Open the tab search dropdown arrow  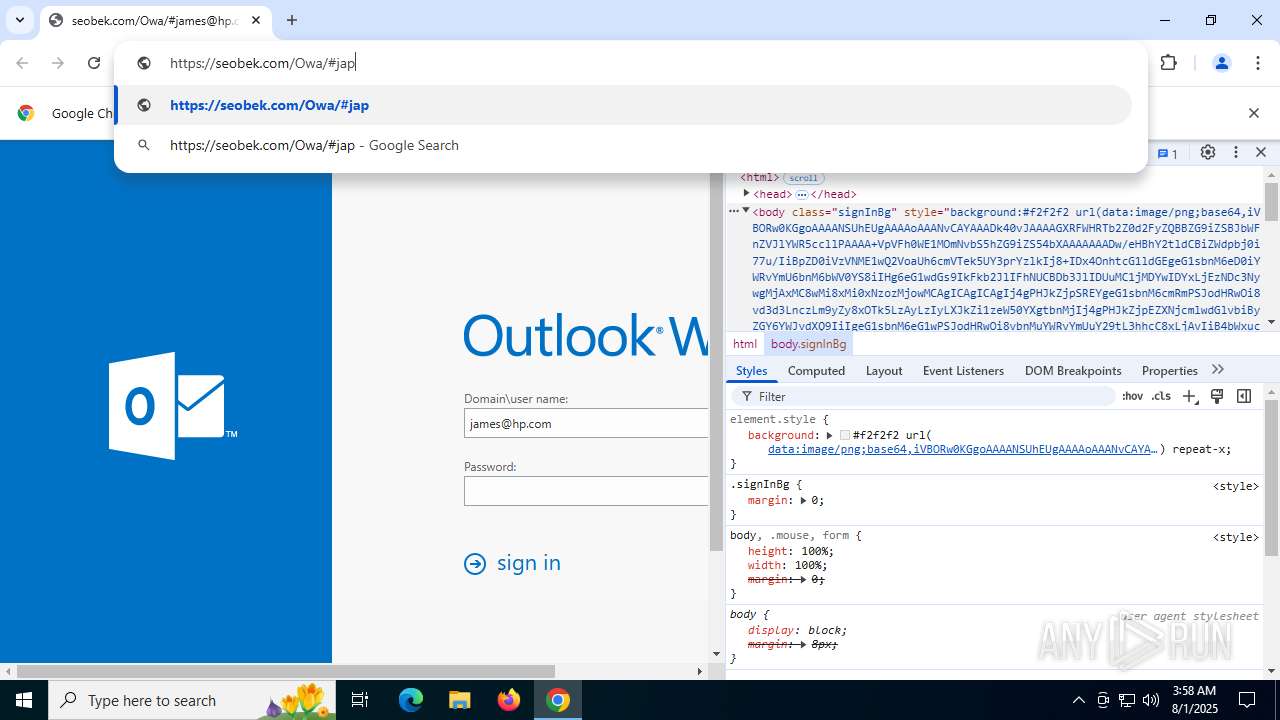coord(19,20)
